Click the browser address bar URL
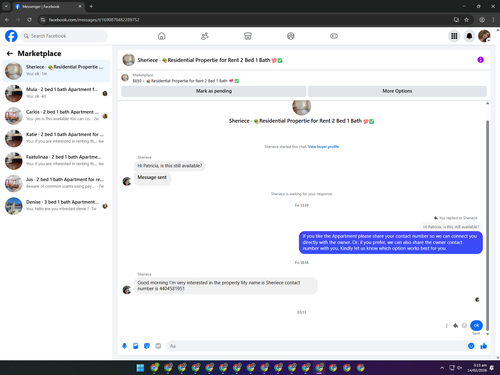500x375 pixels. tap(94, 20)
